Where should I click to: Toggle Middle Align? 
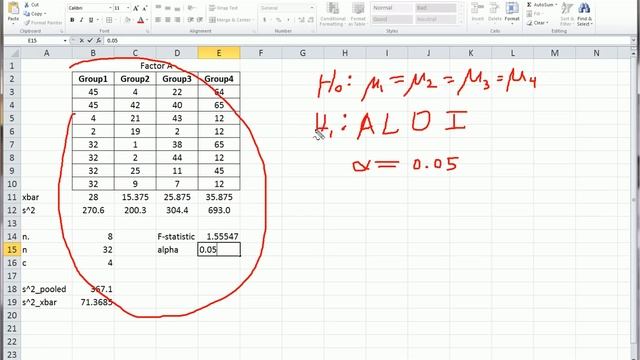[168, 8]
